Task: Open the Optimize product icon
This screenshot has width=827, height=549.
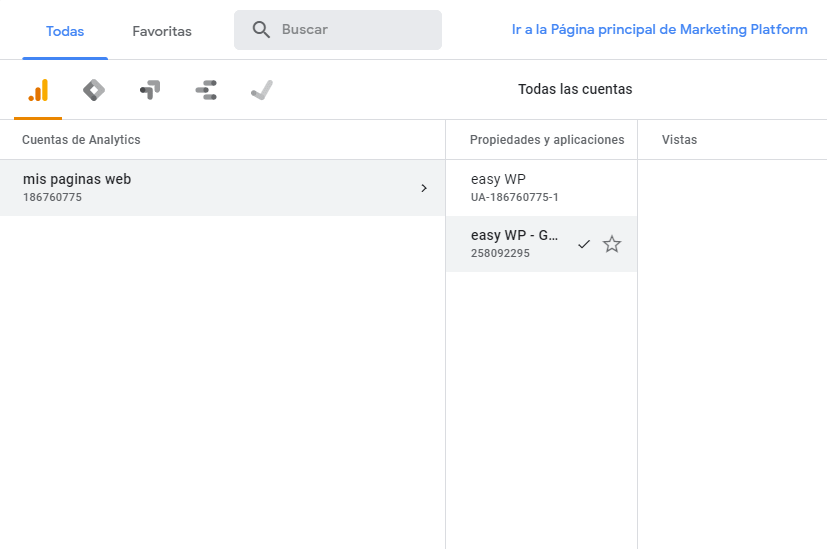Action: tap(150, 90)
